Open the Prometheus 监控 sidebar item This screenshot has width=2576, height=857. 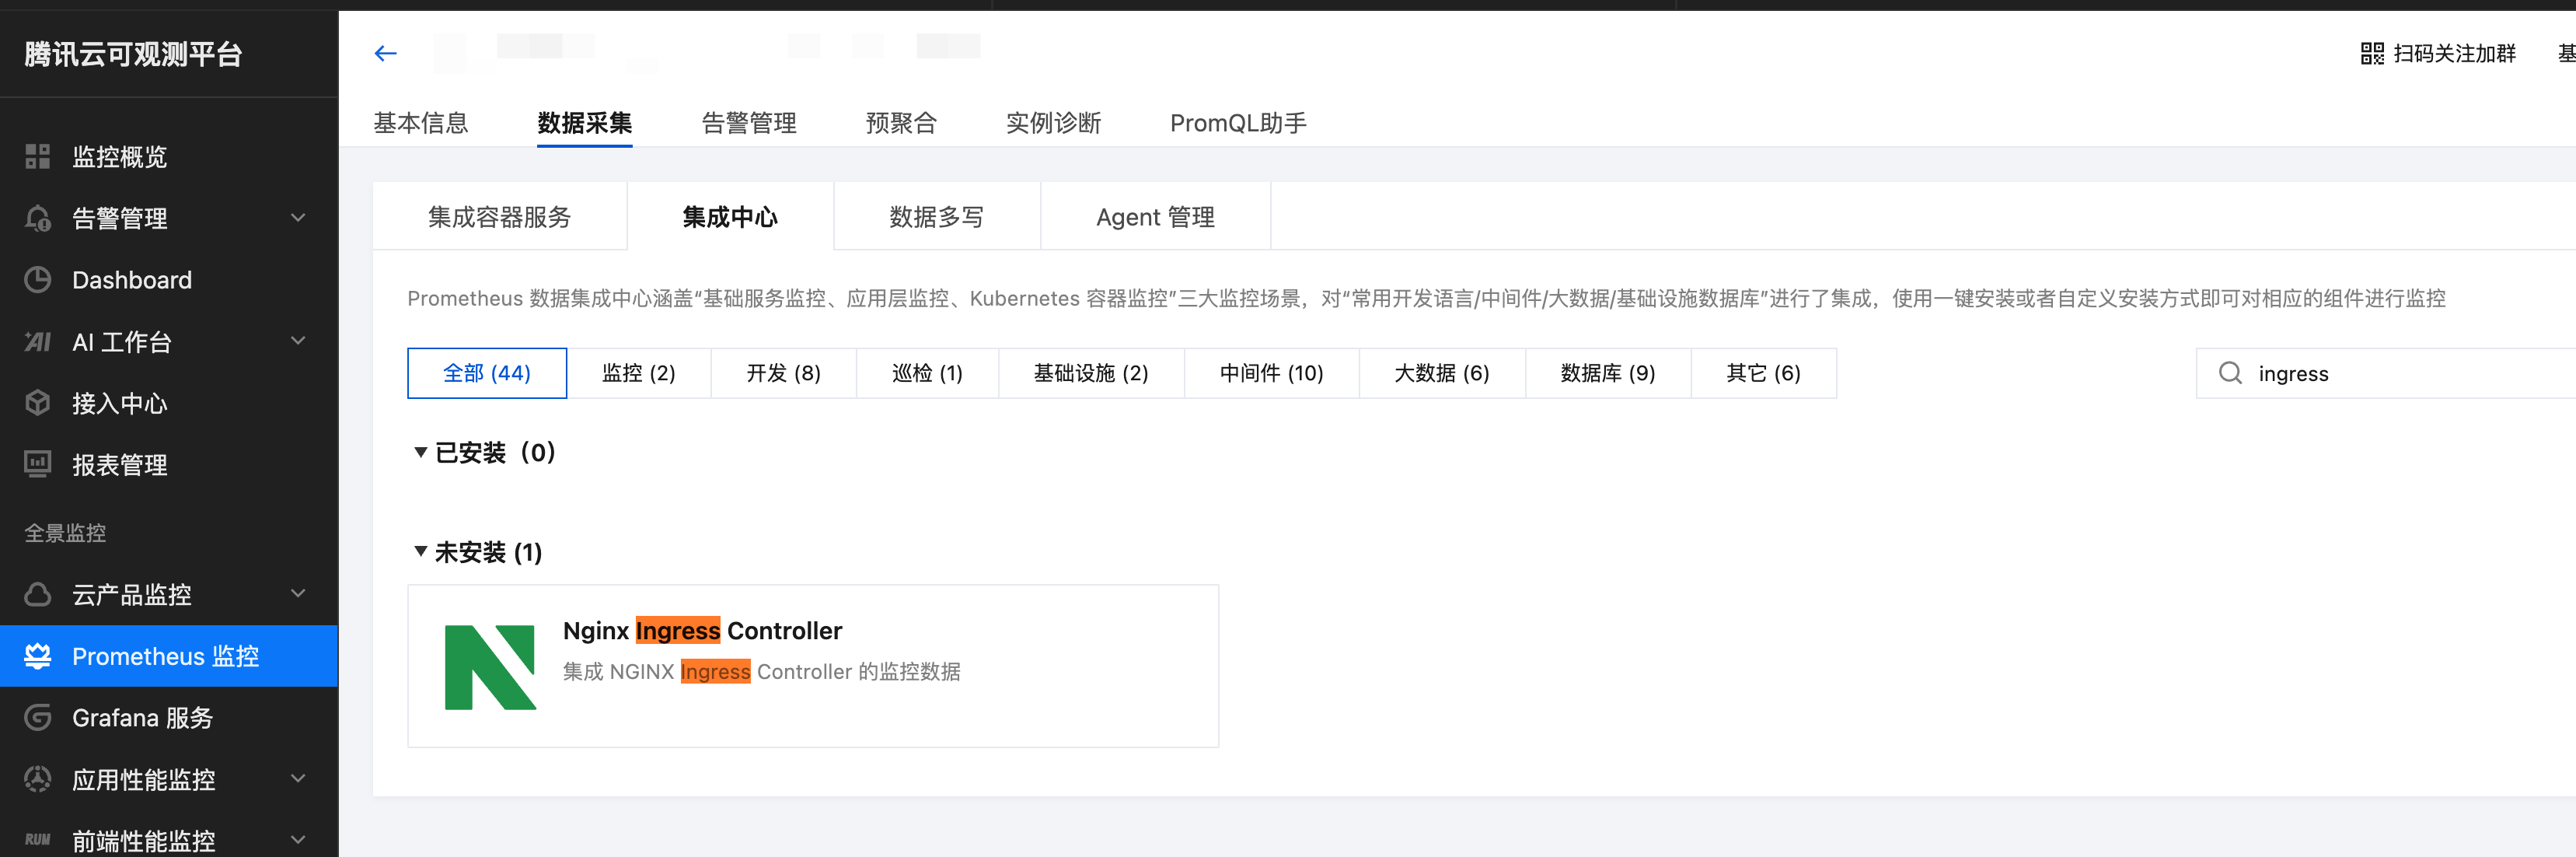166,656
